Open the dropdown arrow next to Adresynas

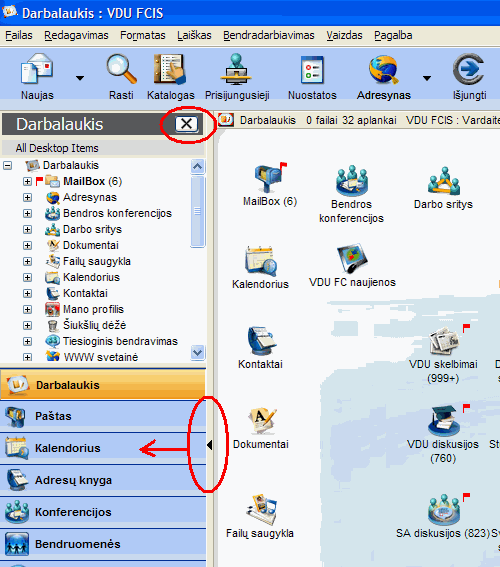[x=427, y=78]
